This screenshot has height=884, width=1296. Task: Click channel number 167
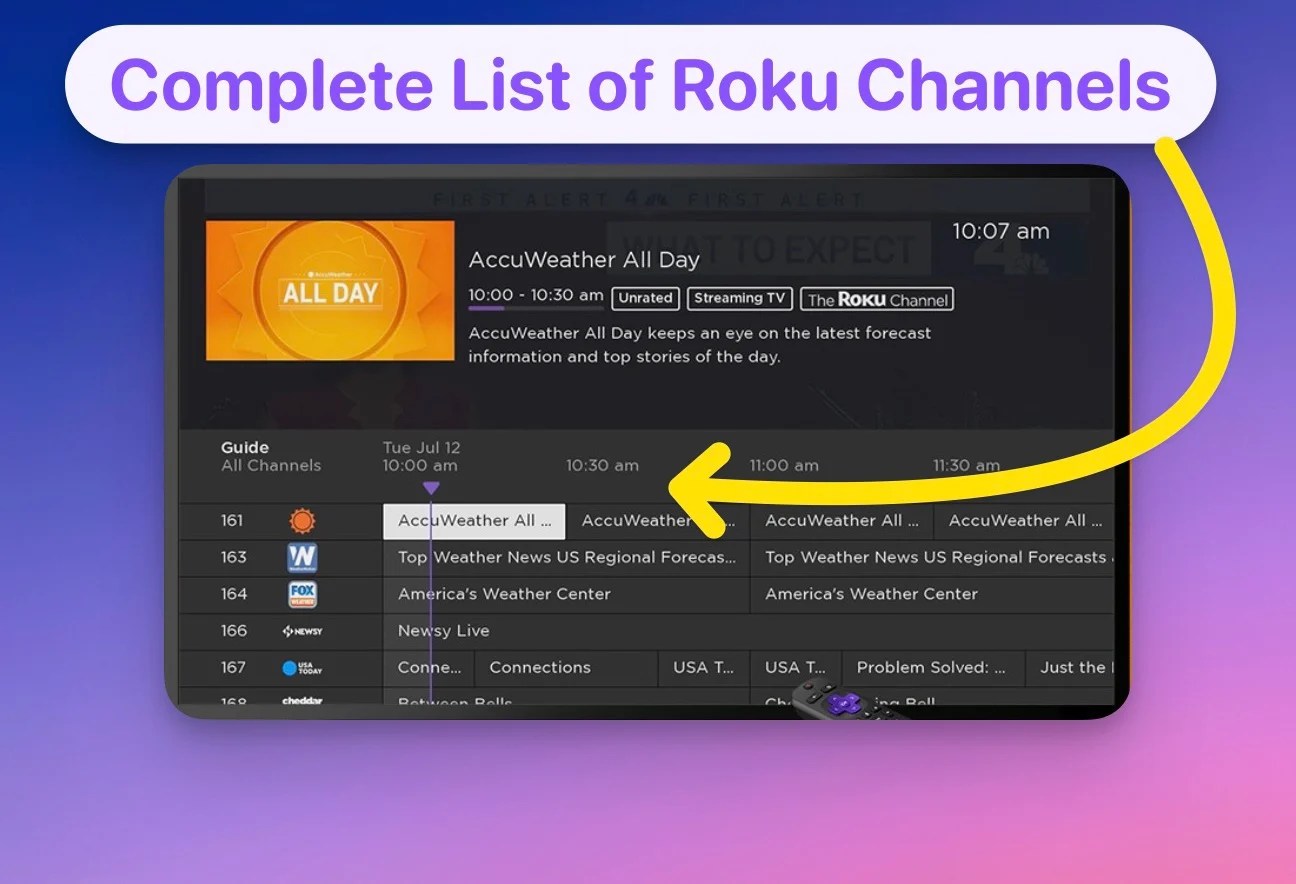[234, 668]
